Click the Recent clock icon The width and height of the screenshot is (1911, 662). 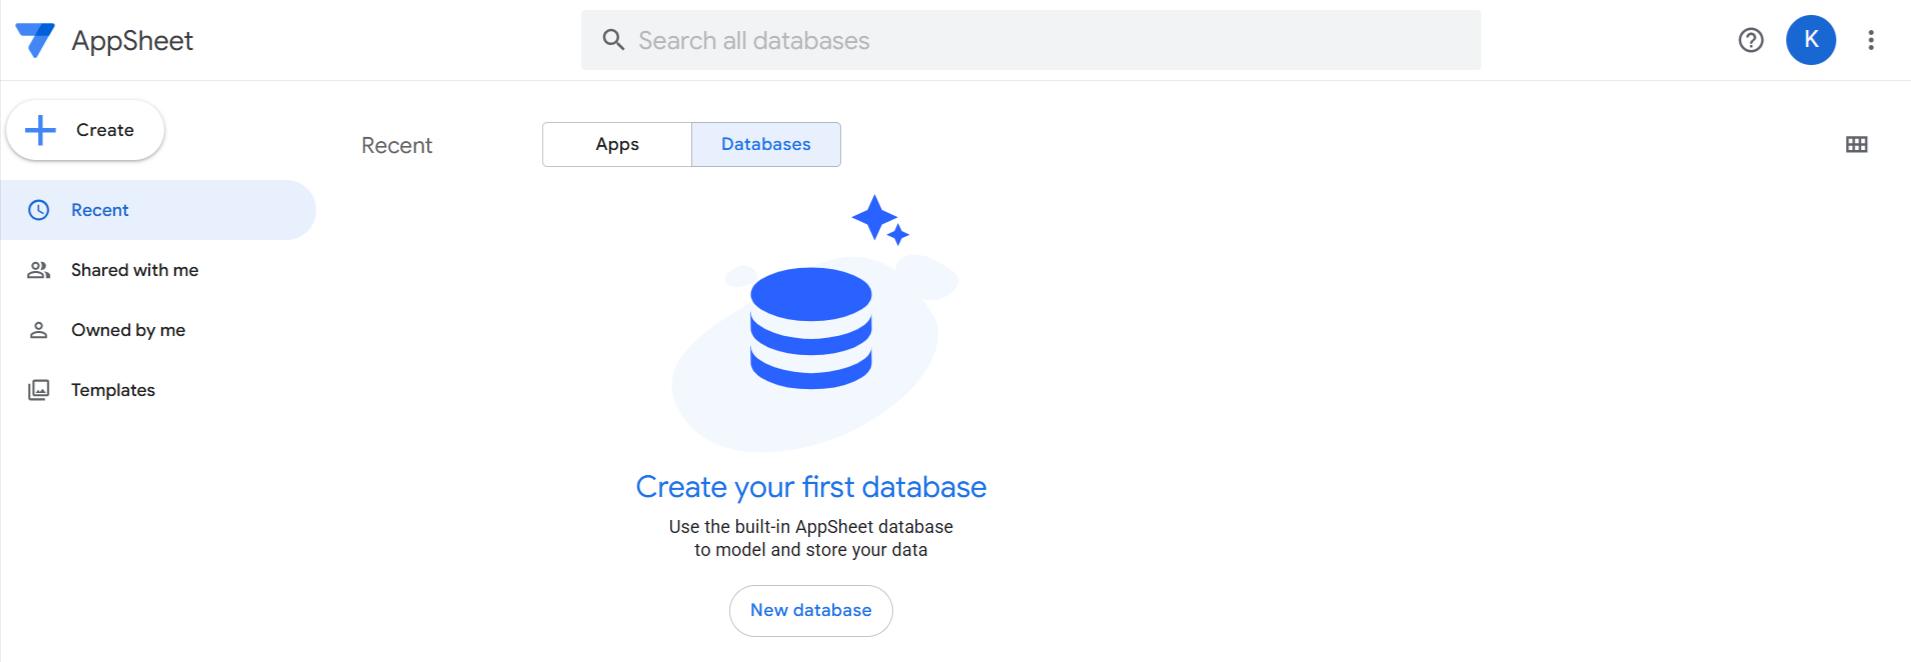(39, 210)
